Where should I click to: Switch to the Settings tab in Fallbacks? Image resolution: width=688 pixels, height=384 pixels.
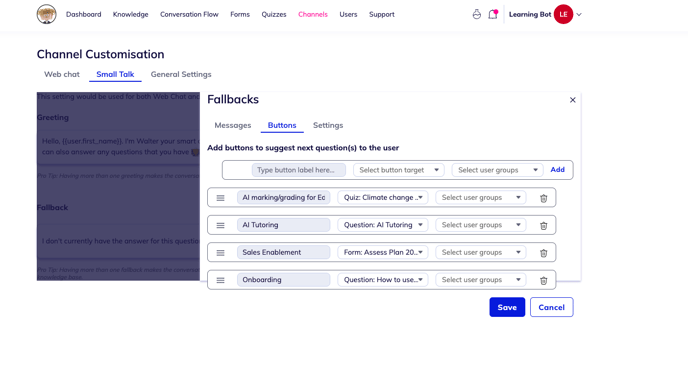[328, 125]
